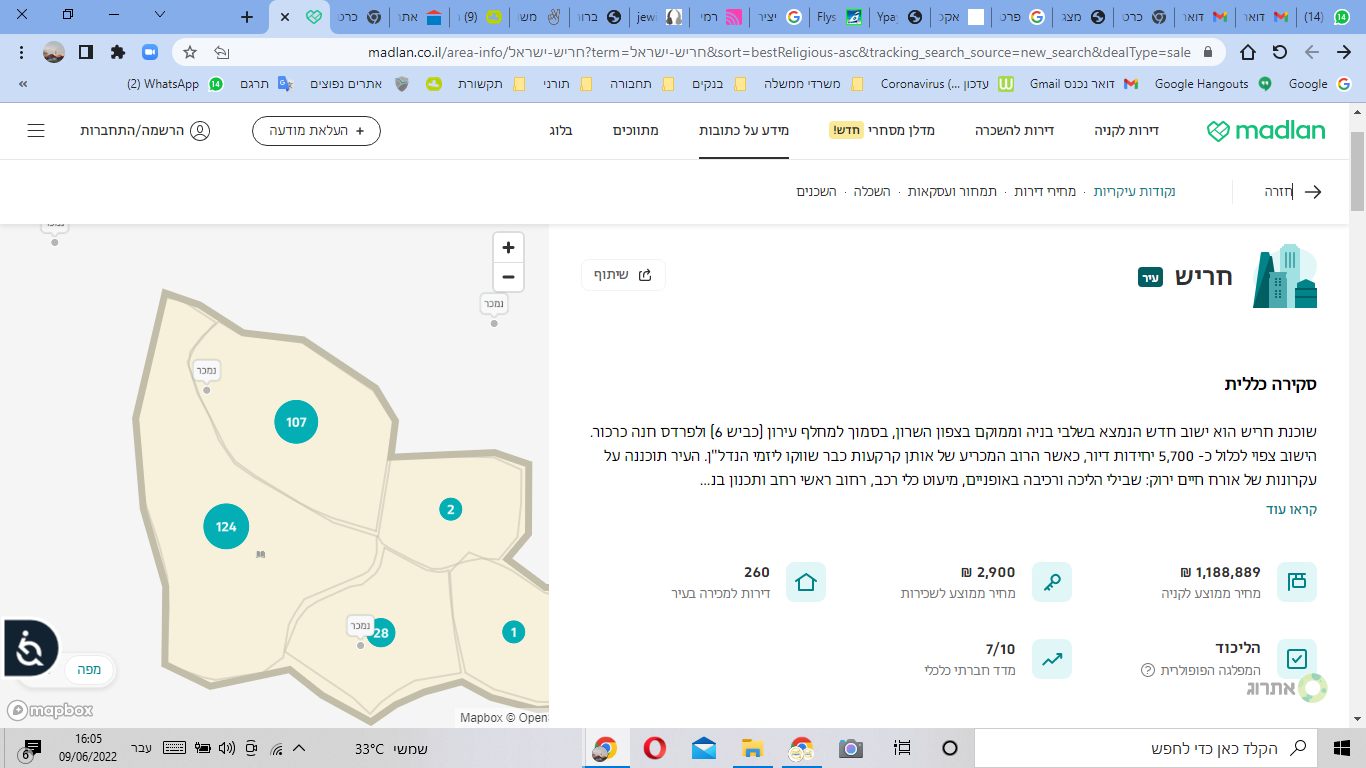The image size is (1366, 768).
Task: Expand description with קראו עוד
Action: [1291, 510]
